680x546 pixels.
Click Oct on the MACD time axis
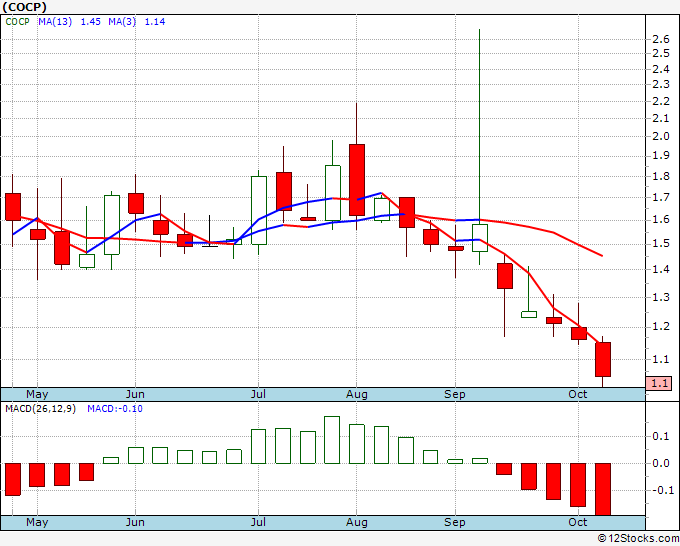[578, 522]
